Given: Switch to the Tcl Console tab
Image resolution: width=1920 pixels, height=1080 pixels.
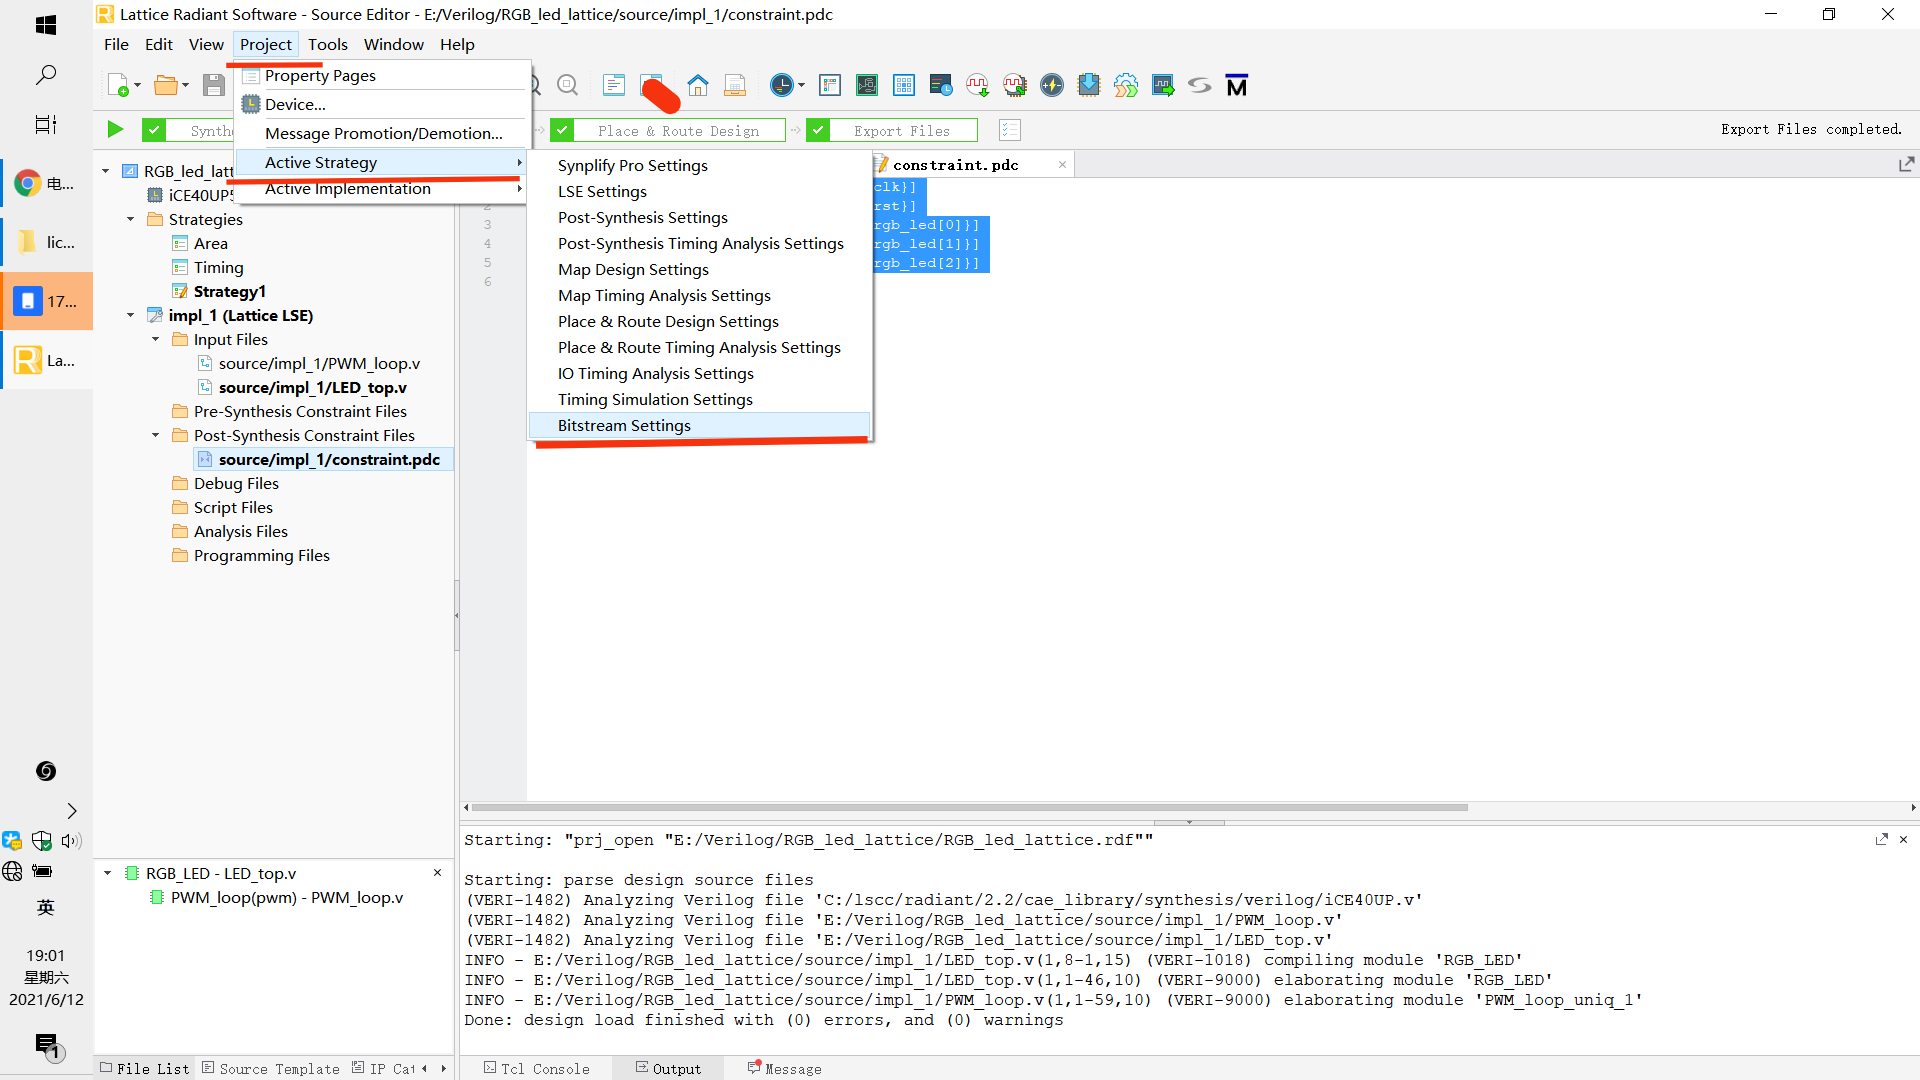Looking at the screenshot, I should [537, 1068].
